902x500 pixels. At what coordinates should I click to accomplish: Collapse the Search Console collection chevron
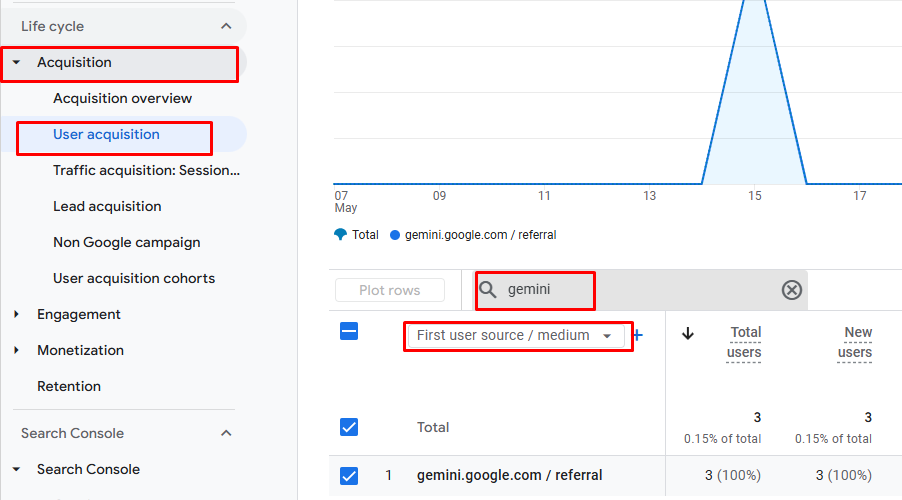(x=226, y=433)
